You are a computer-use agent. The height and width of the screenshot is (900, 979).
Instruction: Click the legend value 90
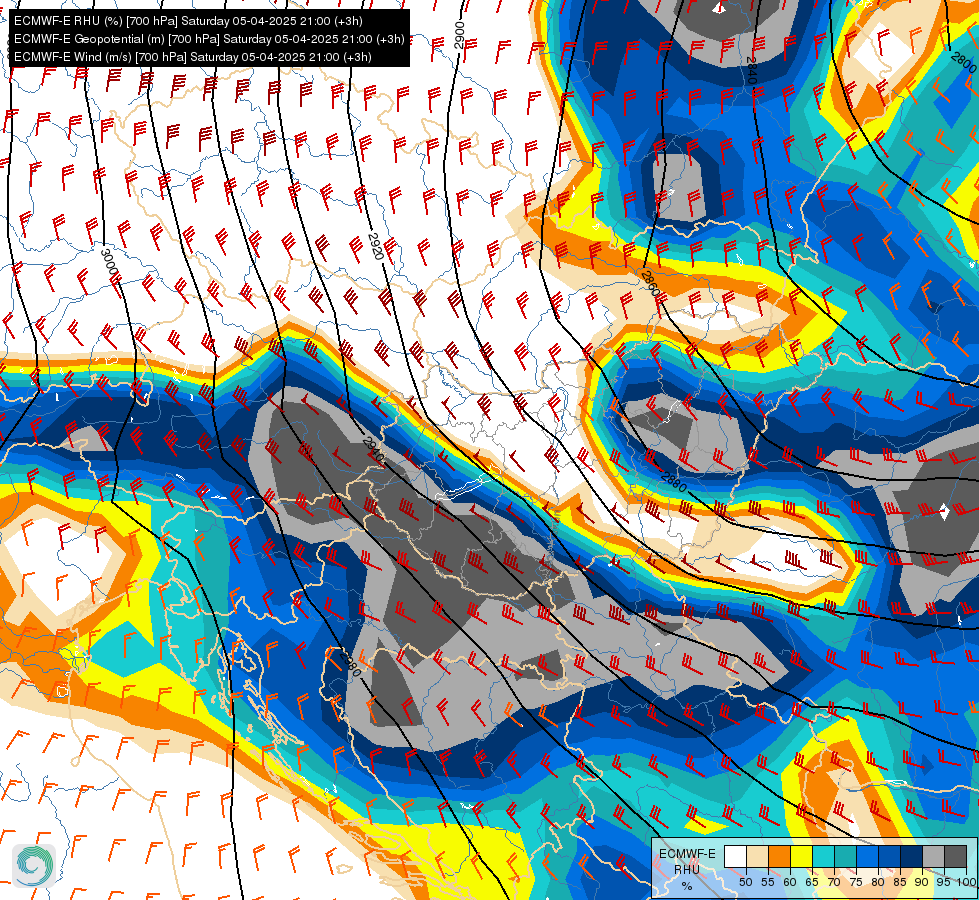tap(922, 883)
